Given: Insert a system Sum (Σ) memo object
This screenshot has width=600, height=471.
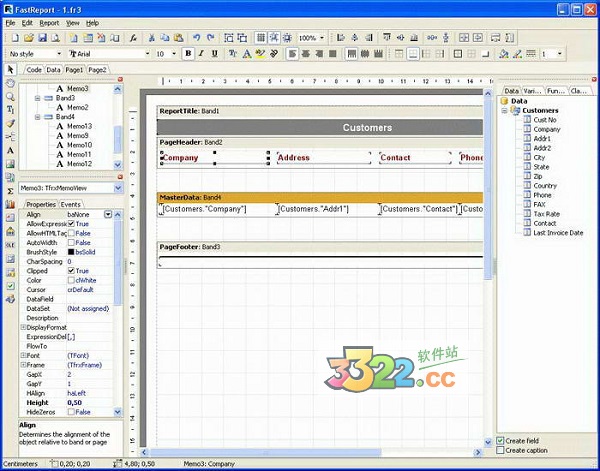Looking at the screenshot, I should (10, 190).
